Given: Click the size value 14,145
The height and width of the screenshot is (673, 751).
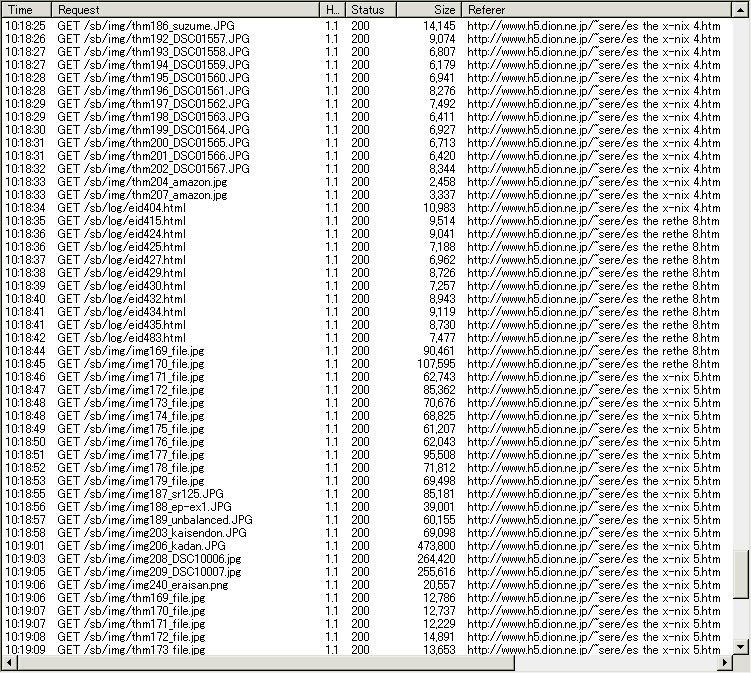Looking at the screenshot, I should click(439, 26).
